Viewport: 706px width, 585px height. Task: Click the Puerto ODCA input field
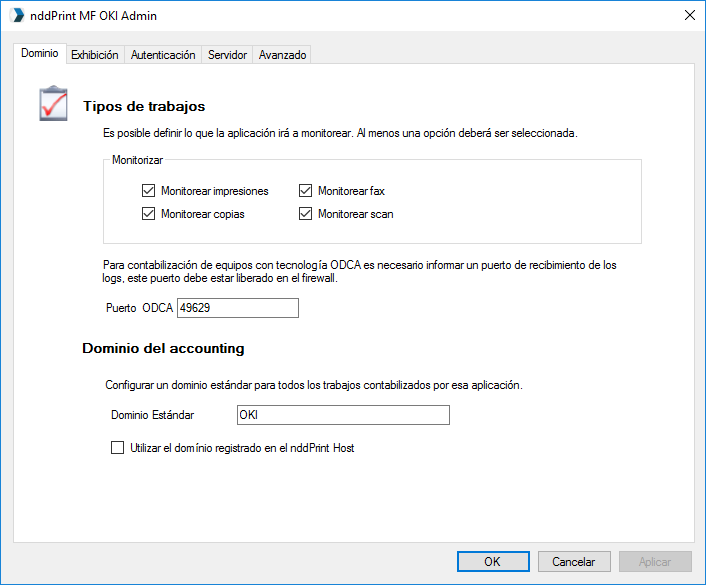(238, 308)
